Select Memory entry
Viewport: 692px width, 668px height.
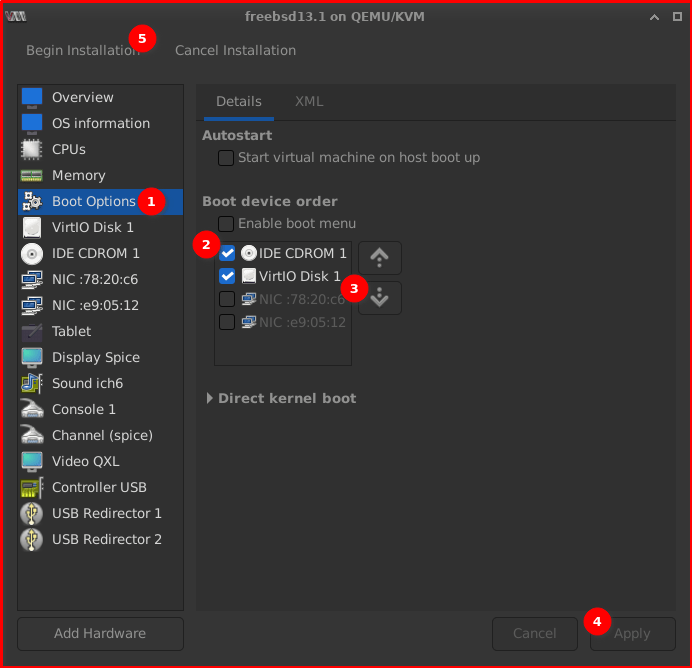tap(101, 176)
